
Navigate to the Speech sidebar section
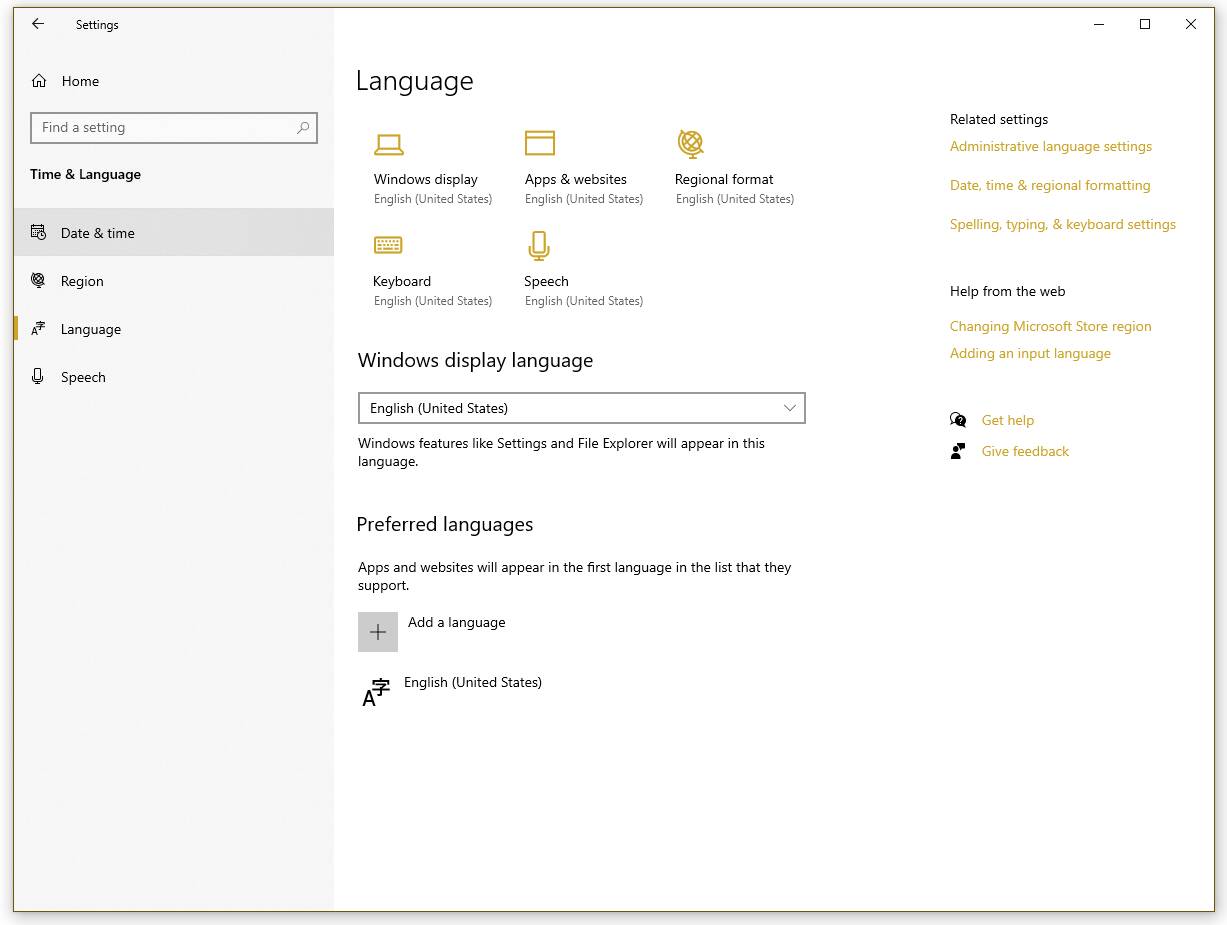tap(83, 377)
